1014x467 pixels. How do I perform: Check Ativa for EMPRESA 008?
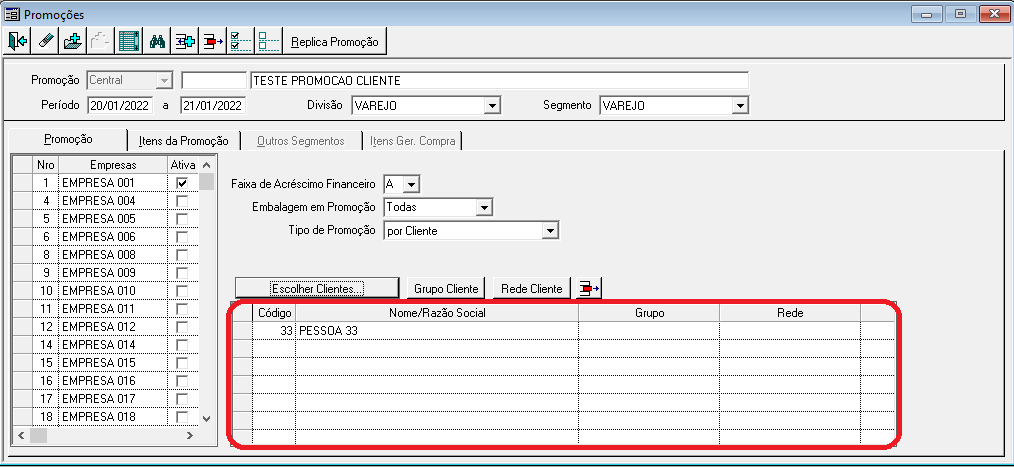tap(182, 255)
